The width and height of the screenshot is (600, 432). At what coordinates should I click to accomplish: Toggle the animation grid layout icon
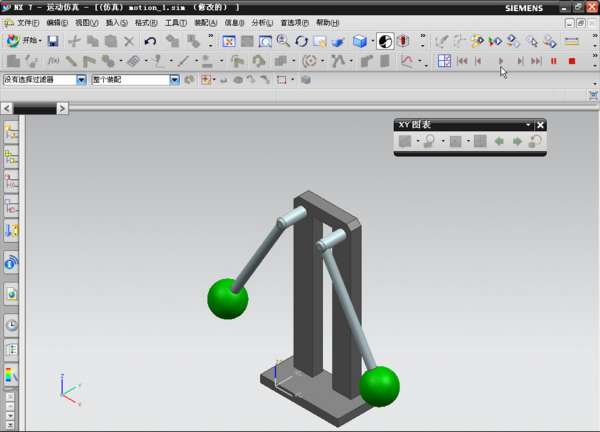click(x=445, y=61)
